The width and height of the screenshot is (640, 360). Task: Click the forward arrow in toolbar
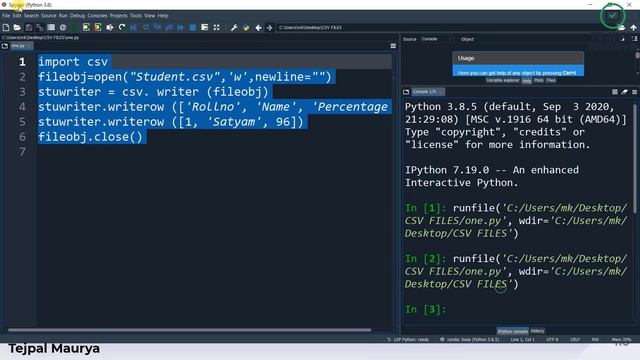[269, 27]
